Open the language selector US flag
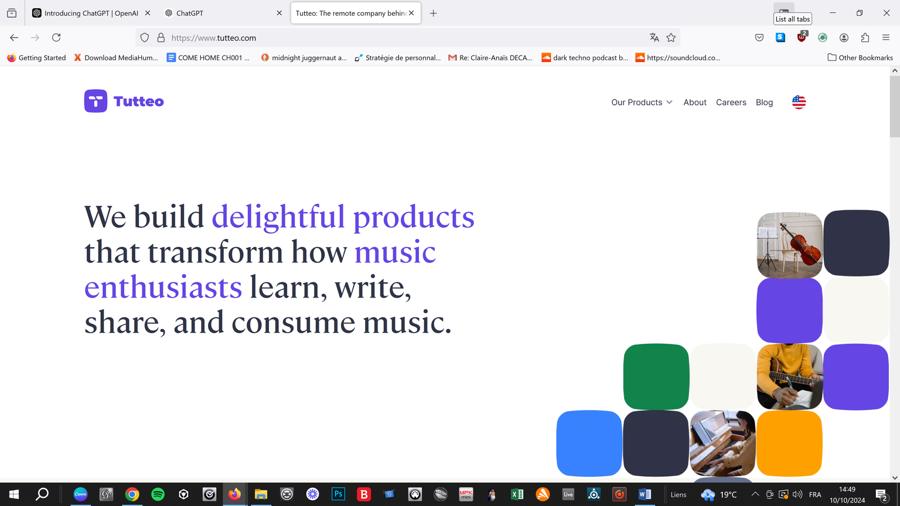Viewport: 900px width, 506px height. [x=799, y=102]
